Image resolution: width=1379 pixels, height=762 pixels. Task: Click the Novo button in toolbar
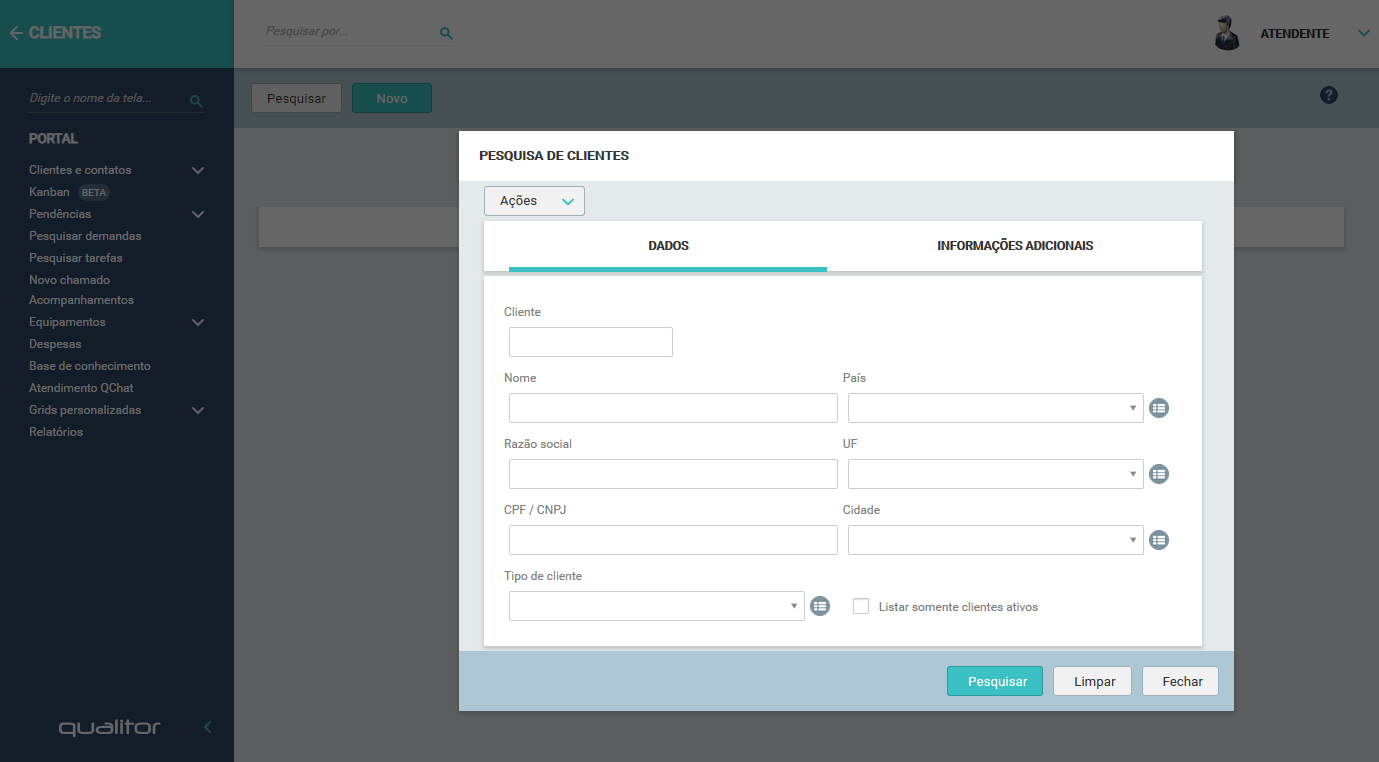(x=392, y=98)
